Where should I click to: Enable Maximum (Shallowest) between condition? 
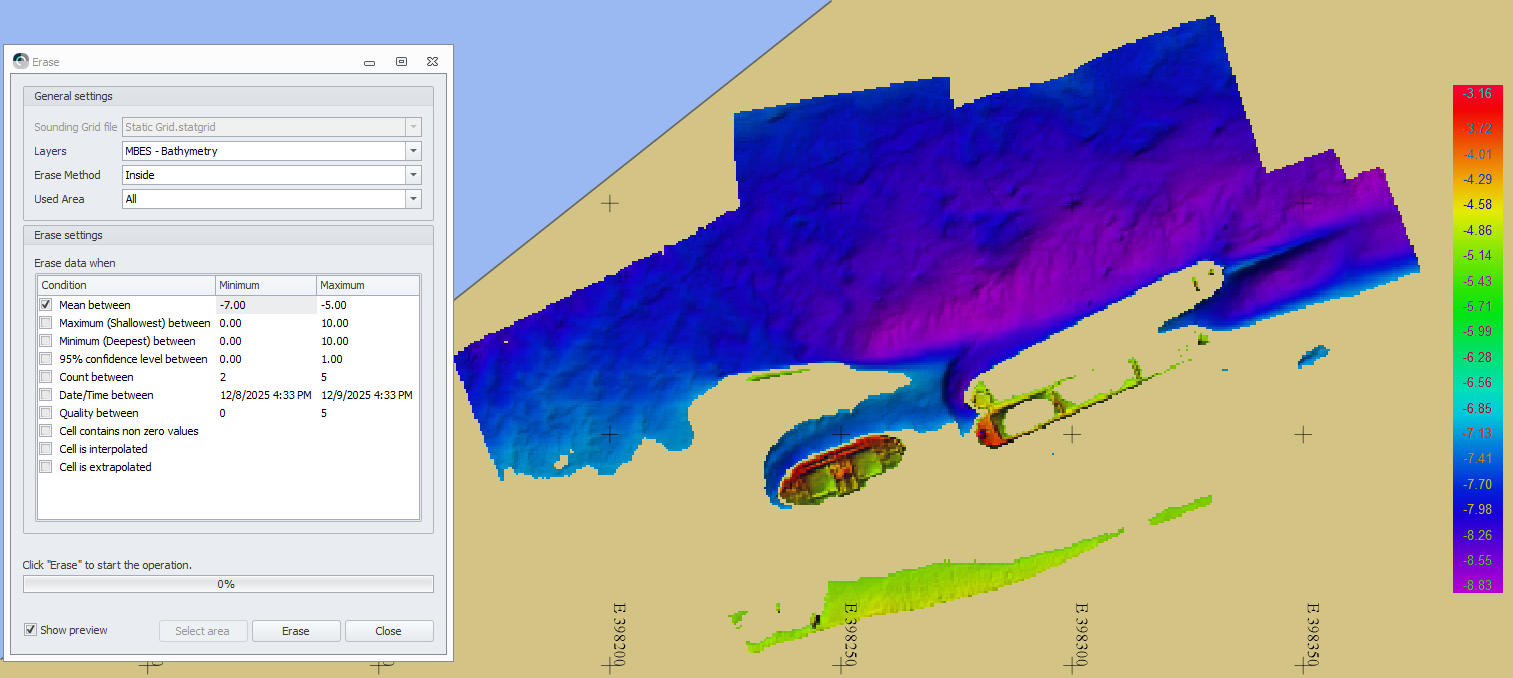46,323
